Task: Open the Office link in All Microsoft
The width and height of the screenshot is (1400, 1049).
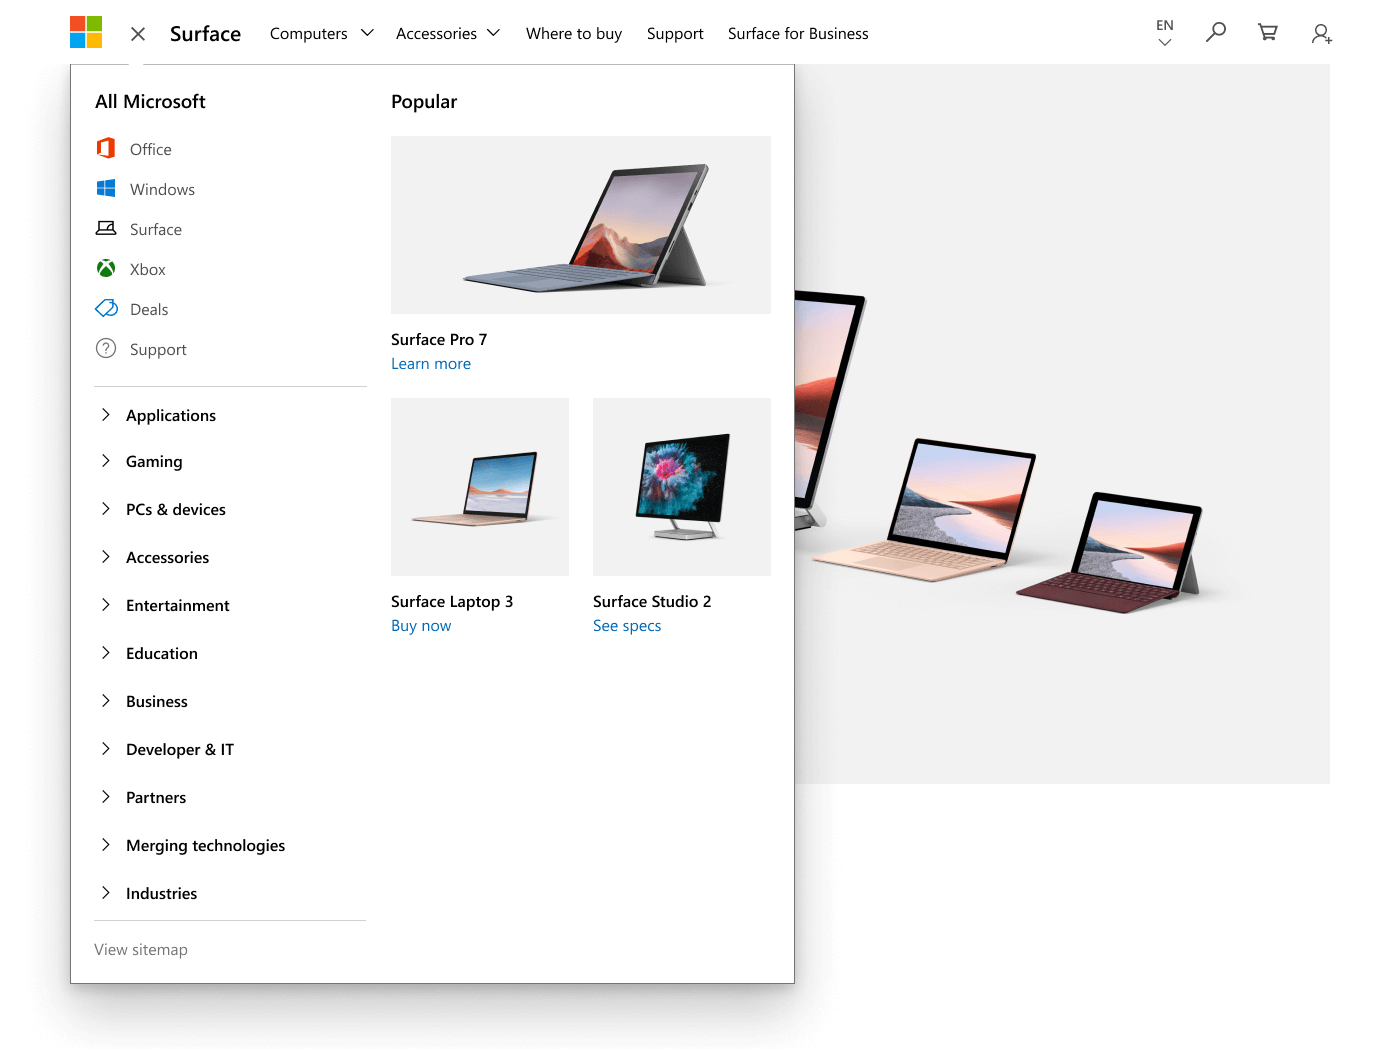Action: coord(151,149)
